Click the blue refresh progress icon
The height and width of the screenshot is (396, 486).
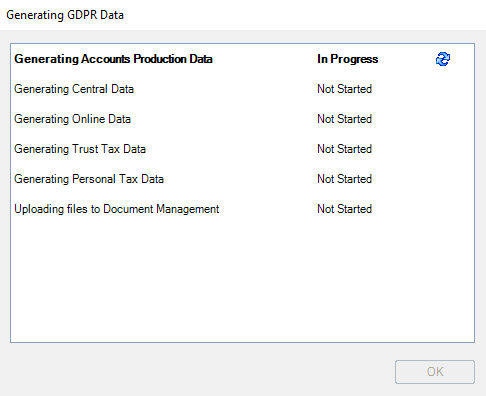pyautogui.click(x=443, y=59)
